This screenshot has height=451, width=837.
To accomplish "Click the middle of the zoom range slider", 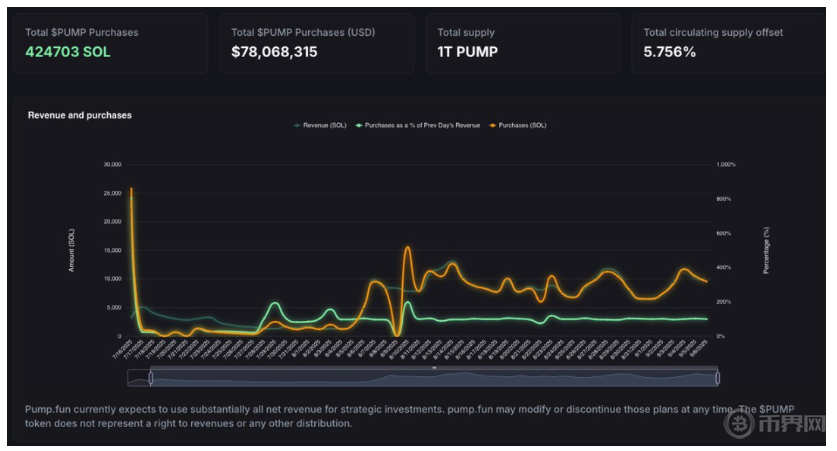I will pos(434,377).
